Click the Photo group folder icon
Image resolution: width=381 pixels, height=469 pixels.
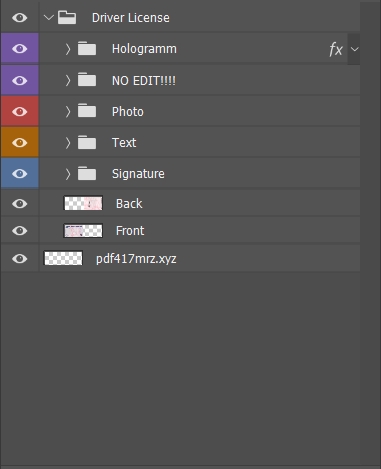[x=87, y=111]
